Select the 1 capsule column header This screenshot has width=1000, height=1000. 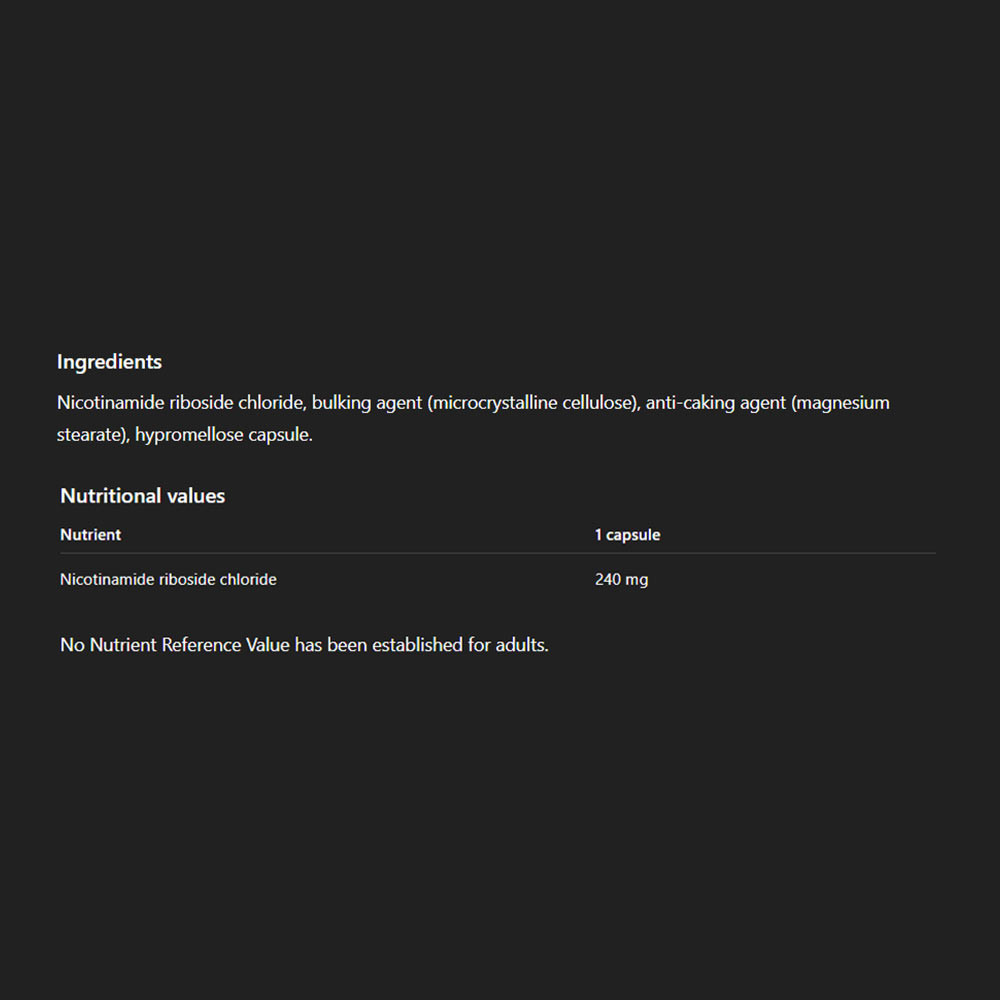click(628, 534)
